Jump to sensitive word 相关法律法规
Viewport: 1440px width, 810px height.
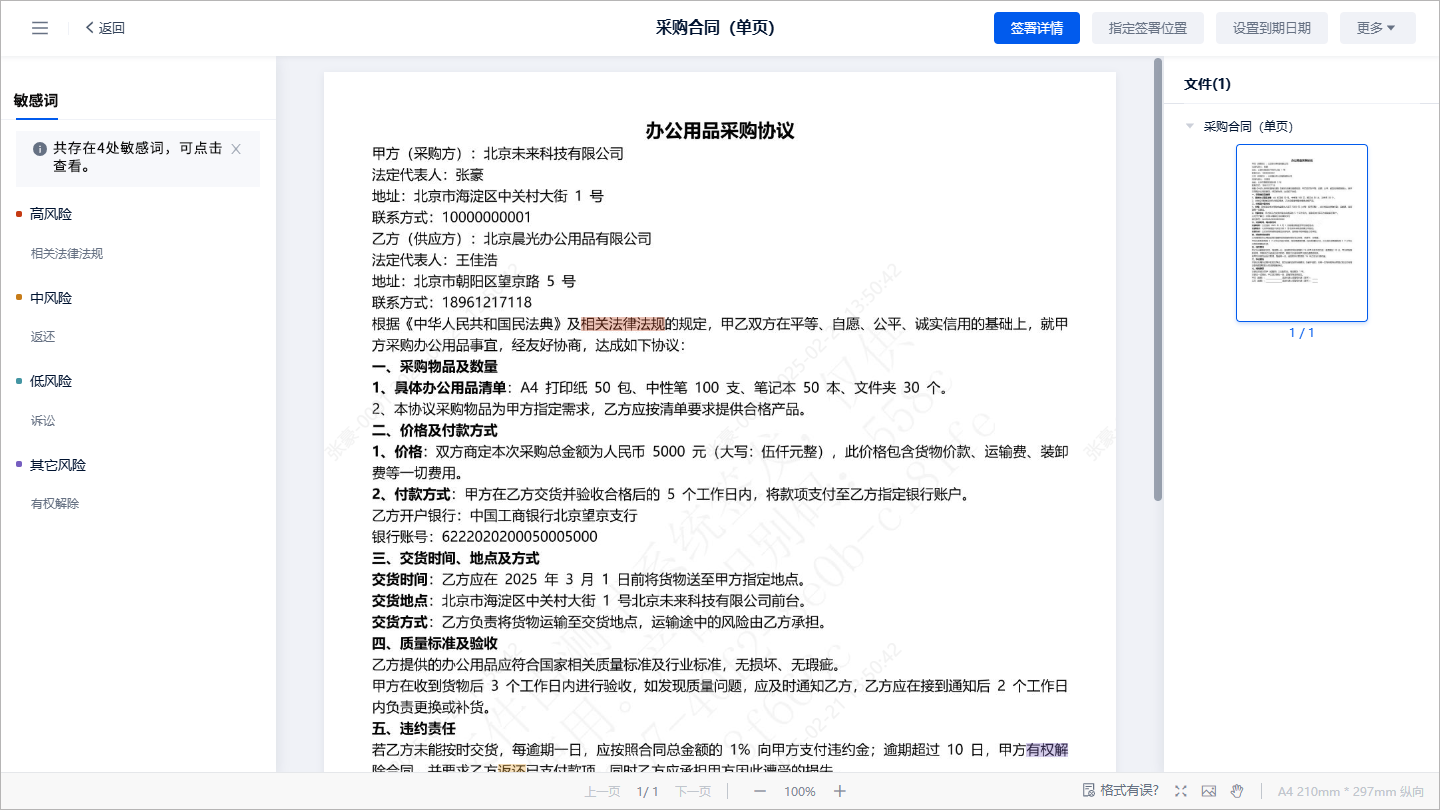point(67,253)
